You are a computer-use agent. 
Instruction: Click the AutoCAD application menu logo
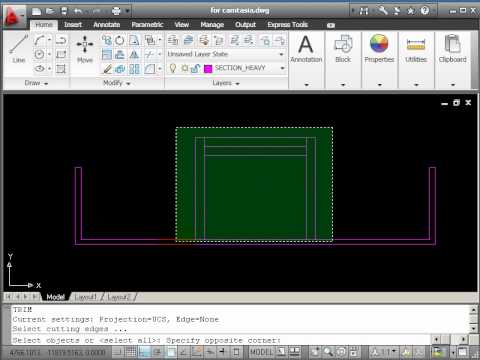pos(14,17)
